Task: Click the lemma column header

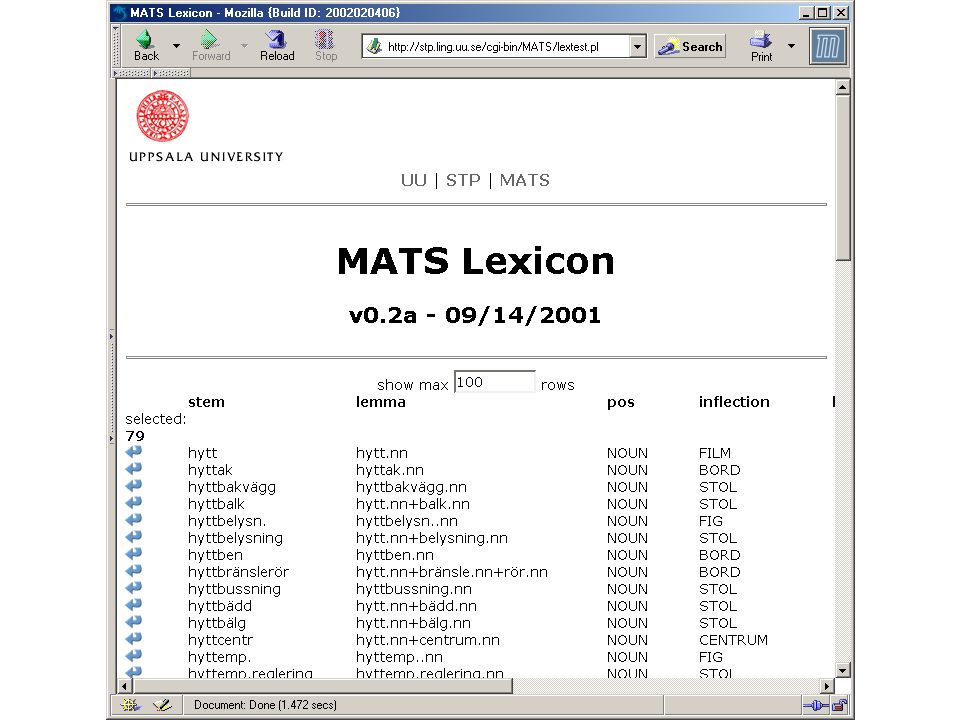Action: 381,402
